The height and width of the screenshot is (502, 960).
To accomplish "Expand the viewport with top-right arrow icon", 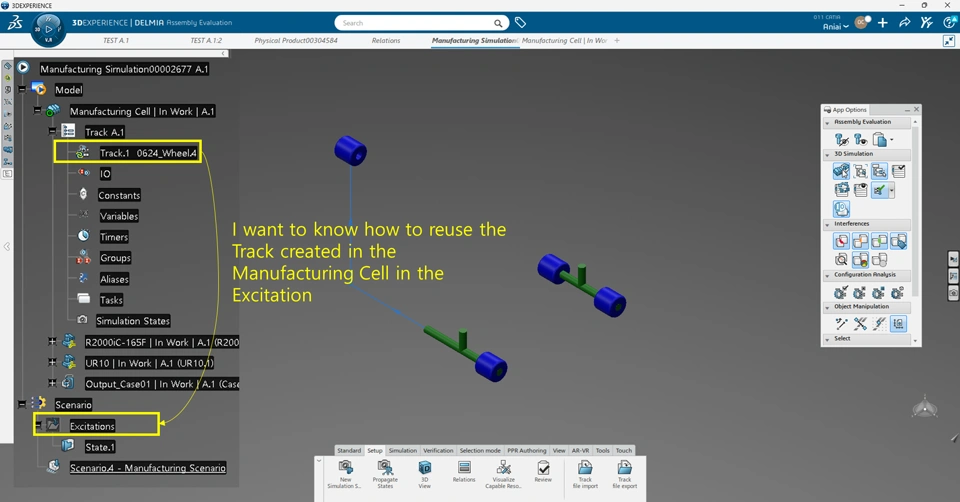I will click(948, 41).
